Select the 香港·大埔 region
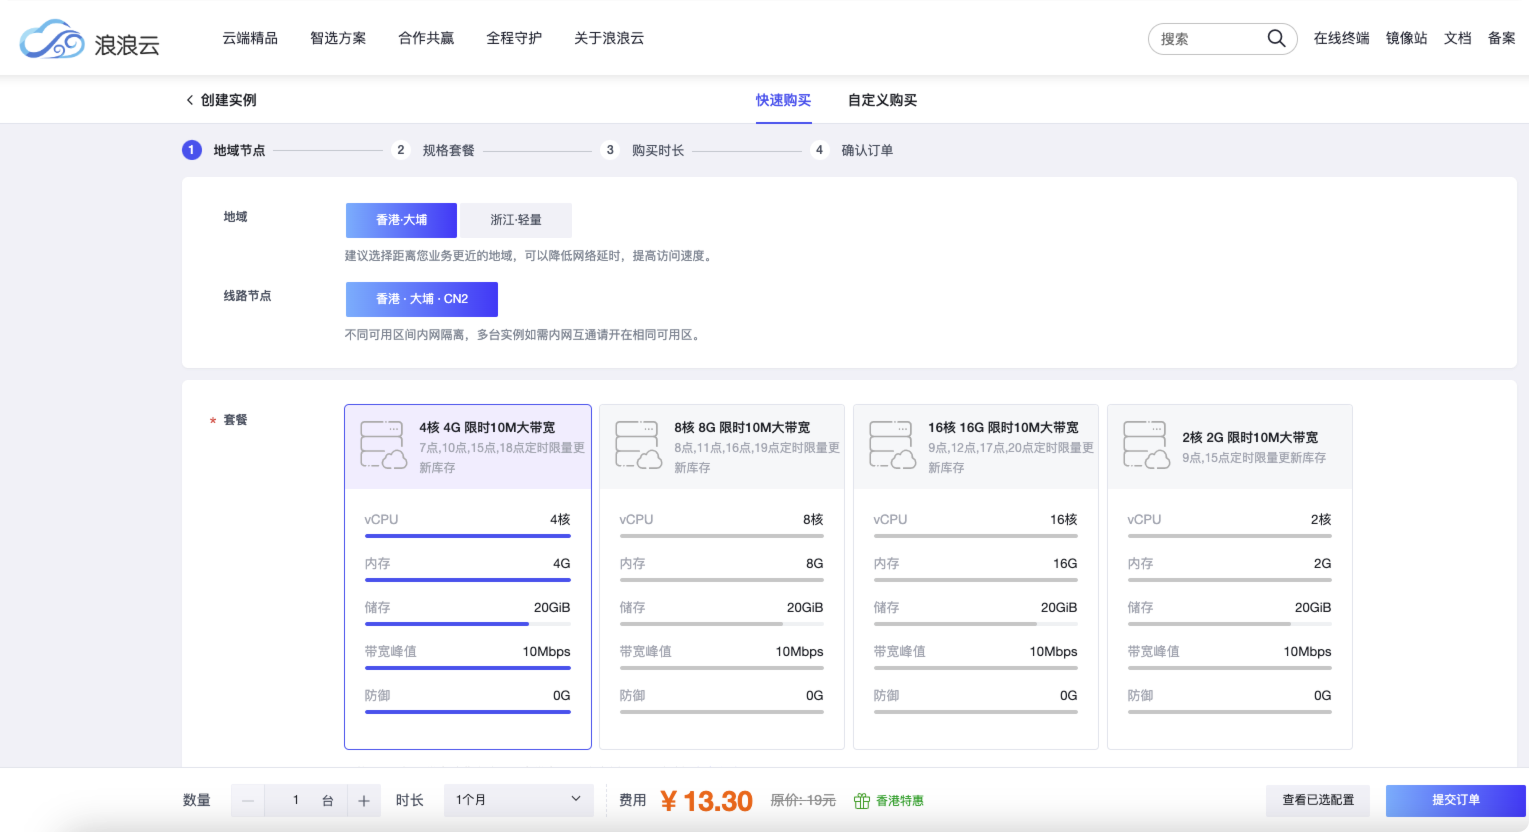Viewport: 1529px width, 832px height. [401, 220]
